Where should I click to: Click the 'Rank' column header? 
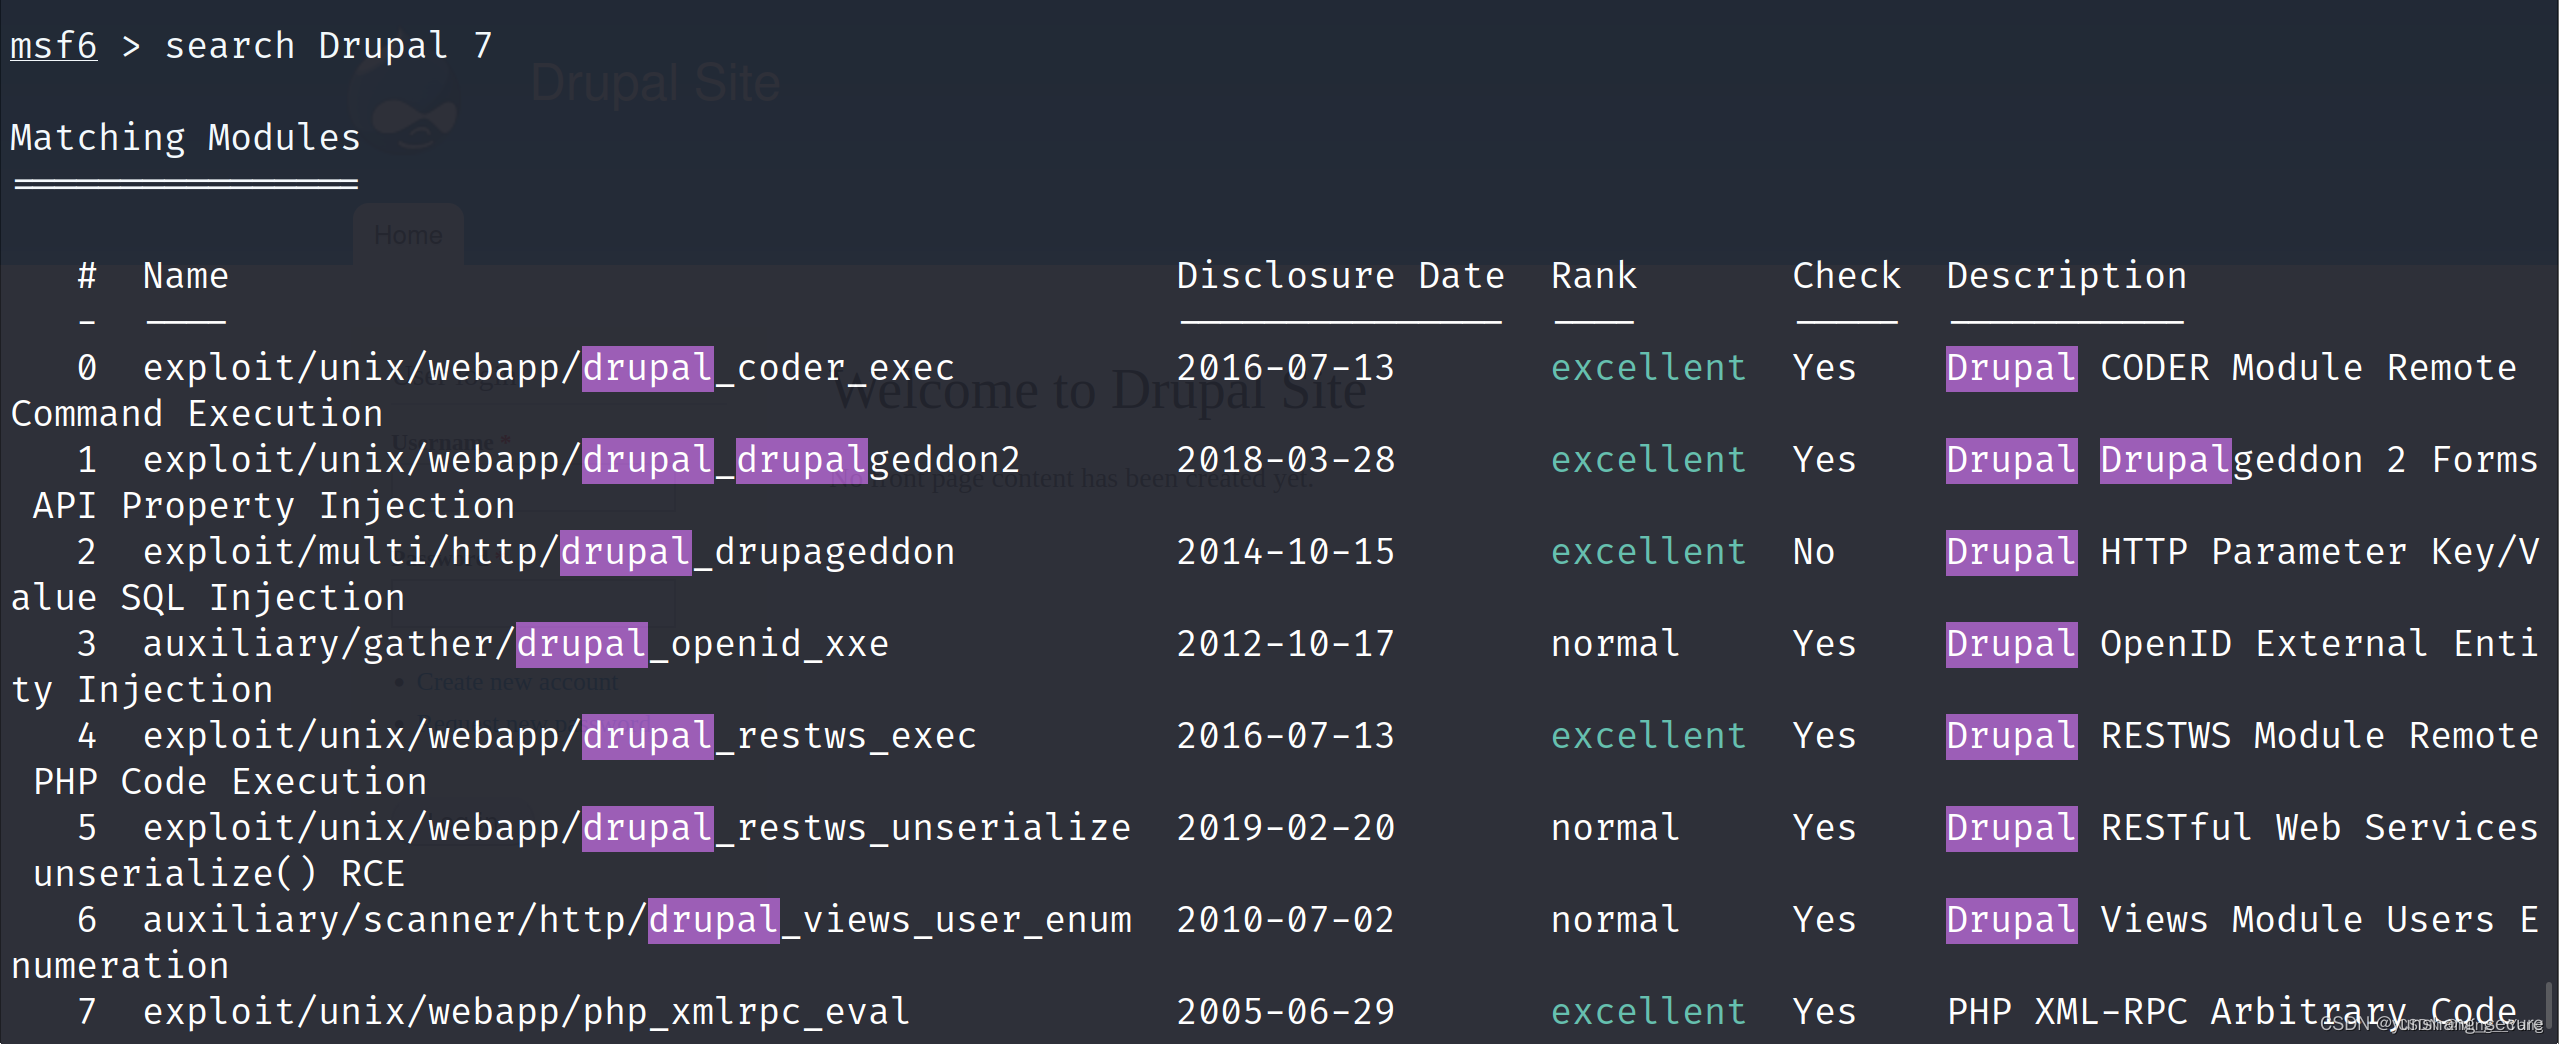[x=1594, y=276]
